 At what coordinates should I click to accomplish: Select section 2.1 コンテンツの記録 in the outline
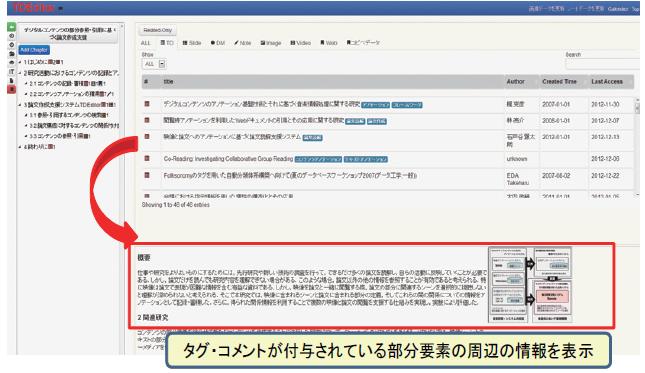[68, 83]
